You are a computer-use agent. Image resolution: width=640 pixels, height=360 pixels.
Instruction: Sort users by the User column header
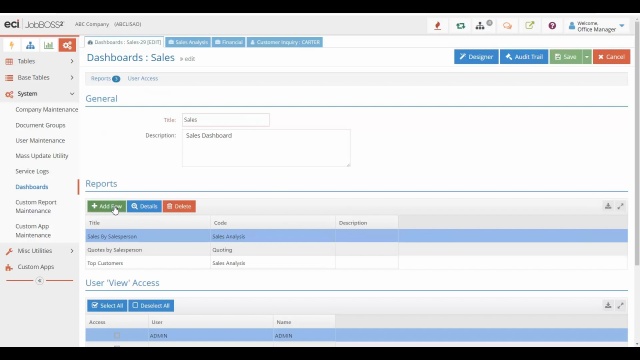click(211, 322)
